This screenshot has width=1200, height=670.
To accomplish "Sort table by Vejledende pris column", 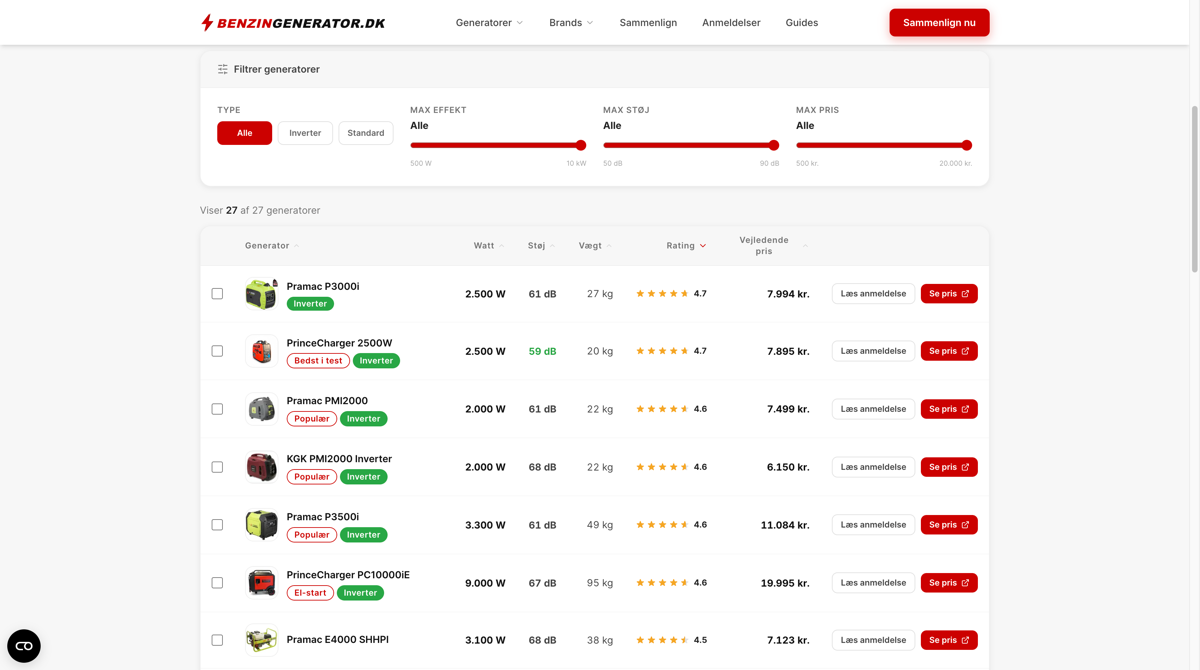I will coord(772,246).
